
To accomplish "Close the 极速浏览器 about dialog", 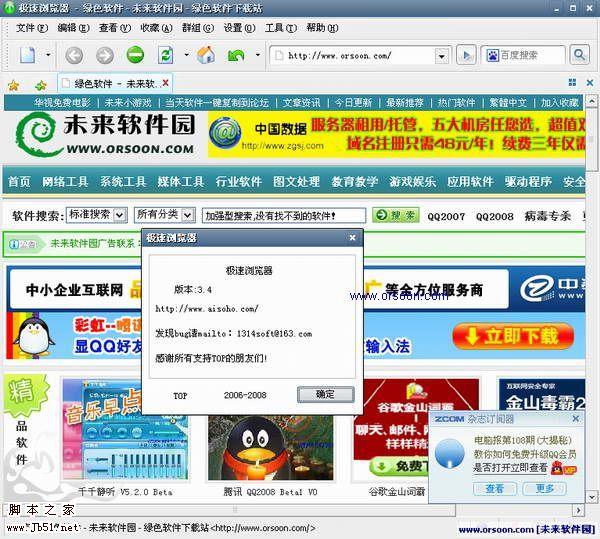I will tap(352, 238).
